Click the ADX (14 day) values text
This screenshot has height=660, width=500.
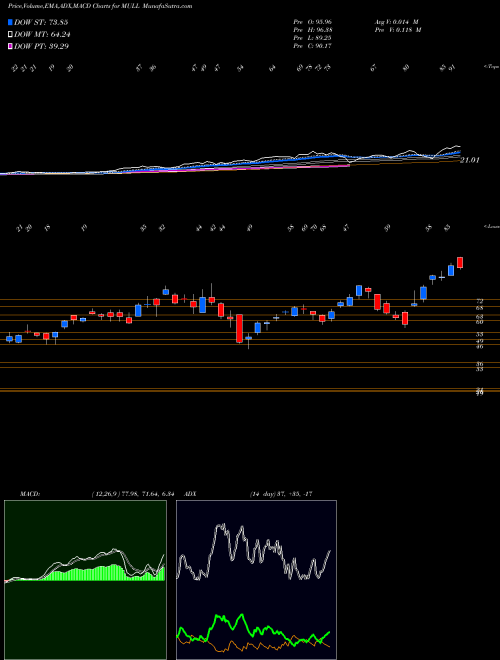click(280, 494)
